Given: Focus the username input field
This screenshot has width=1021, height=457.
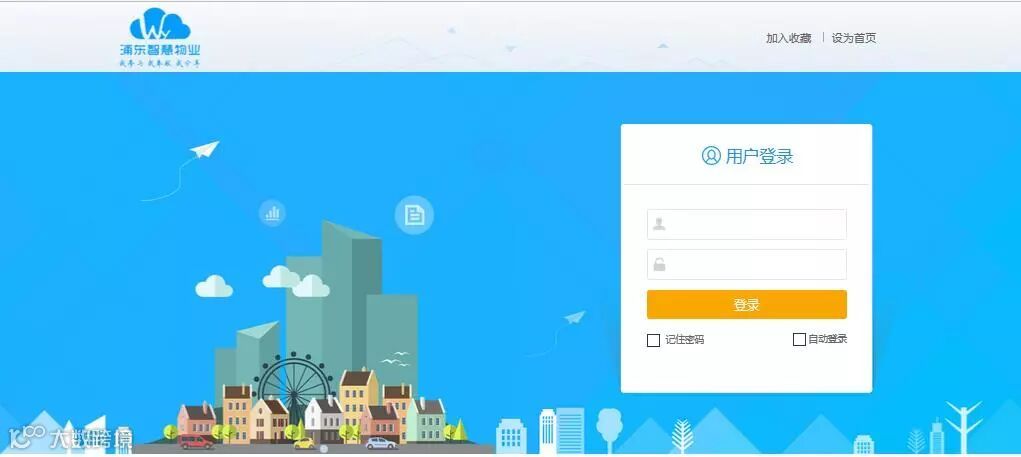Looking at the screenshot, I should tap(747, 225).
